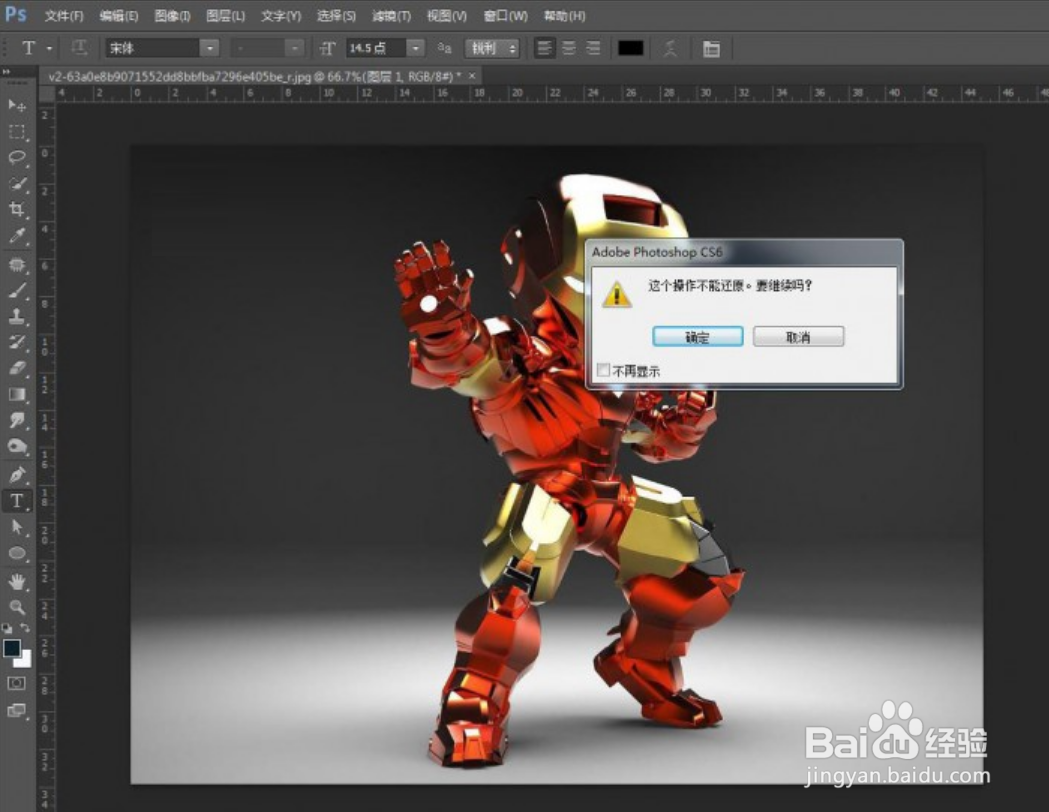
Task: Open the 14.5 点 font size dropdown
Action: [x=416, y=48]
